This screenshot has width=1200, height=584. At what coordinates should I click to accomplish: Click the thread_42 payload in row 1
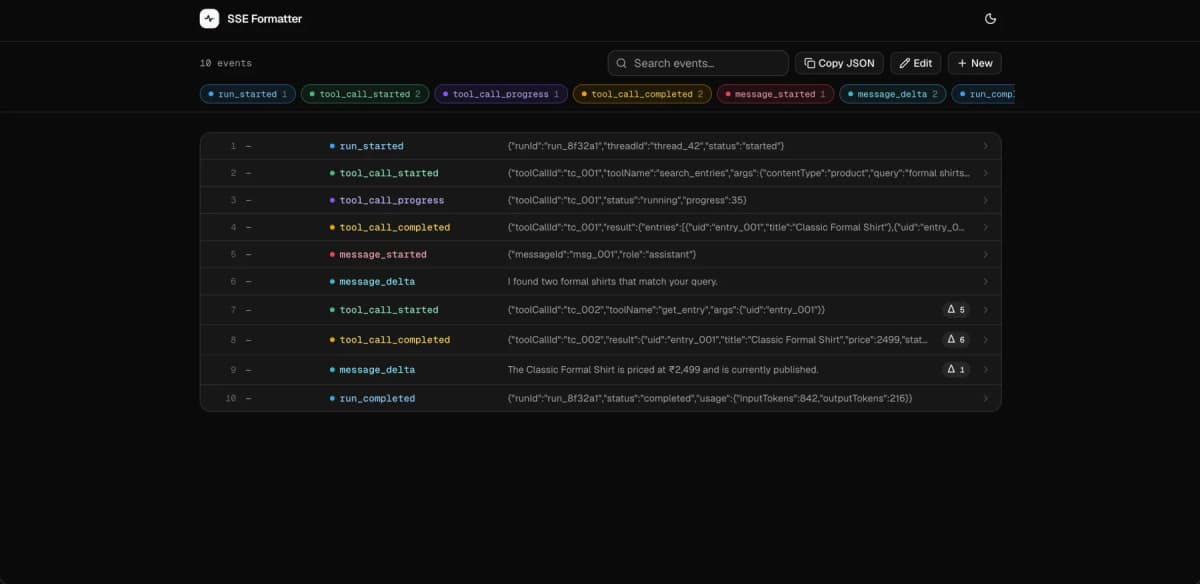pos(646,146)
